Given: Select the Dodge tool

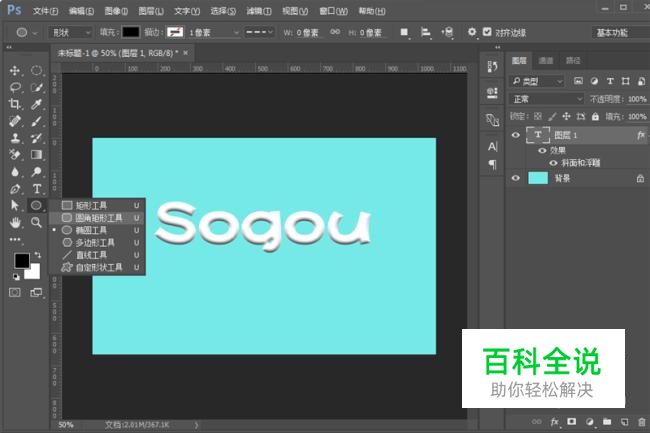Looking at the screenshot, I should pos(36,172).
